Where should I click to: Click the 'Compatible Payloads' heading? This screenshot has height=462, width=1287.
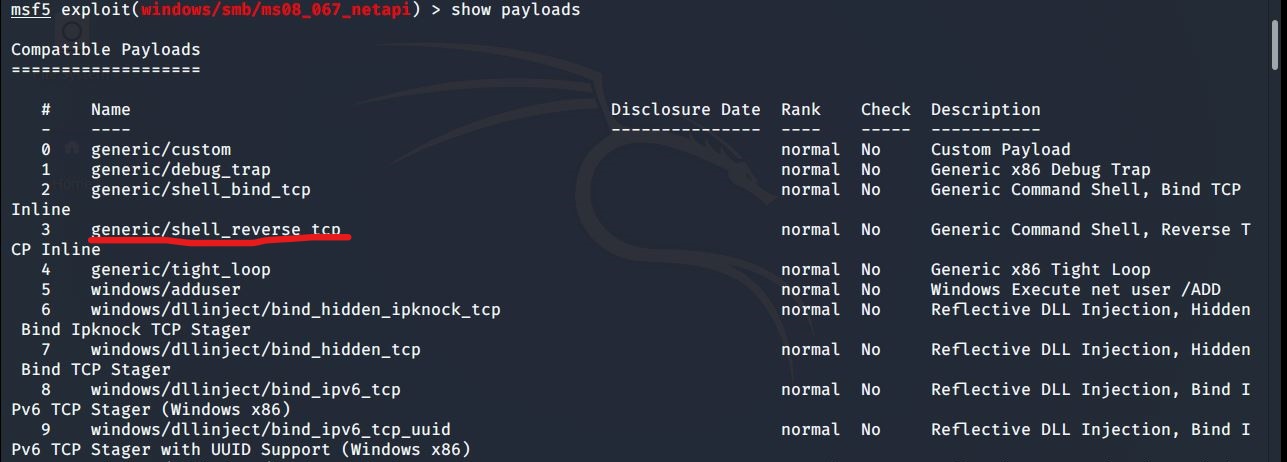point(105,49)
